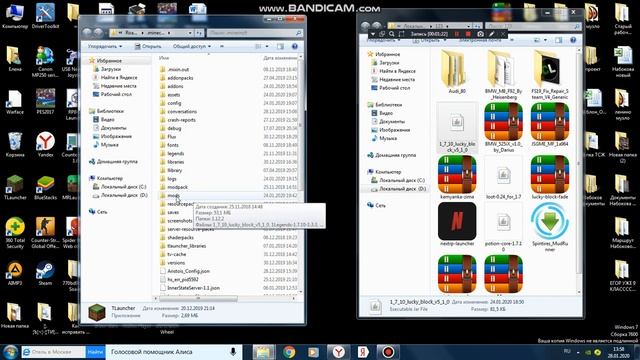The width and height of the screenshot is (640, 360).
Task: Select the .mixin.out folder
Action: tap(178, 69)
